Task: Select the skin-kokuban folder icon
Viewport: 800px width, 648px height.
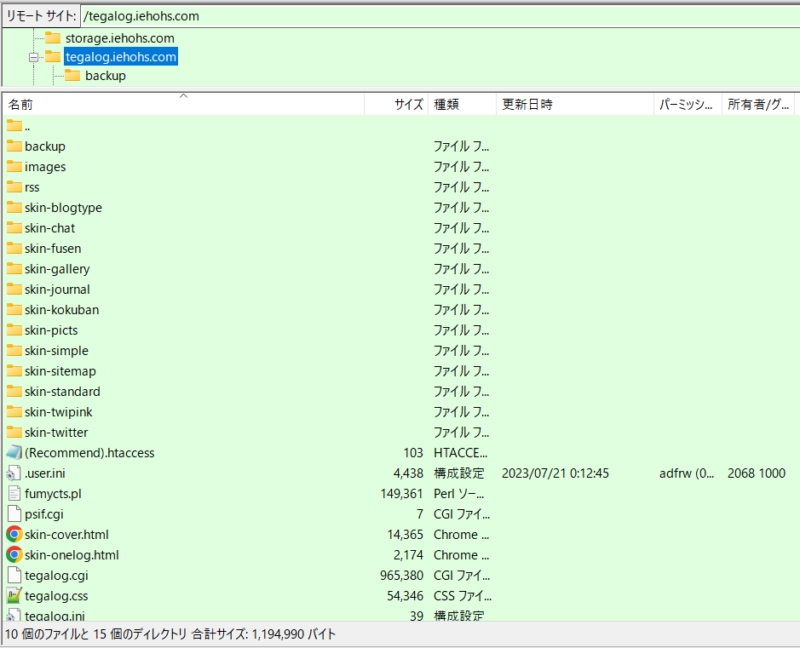Action: coord(14,309)
